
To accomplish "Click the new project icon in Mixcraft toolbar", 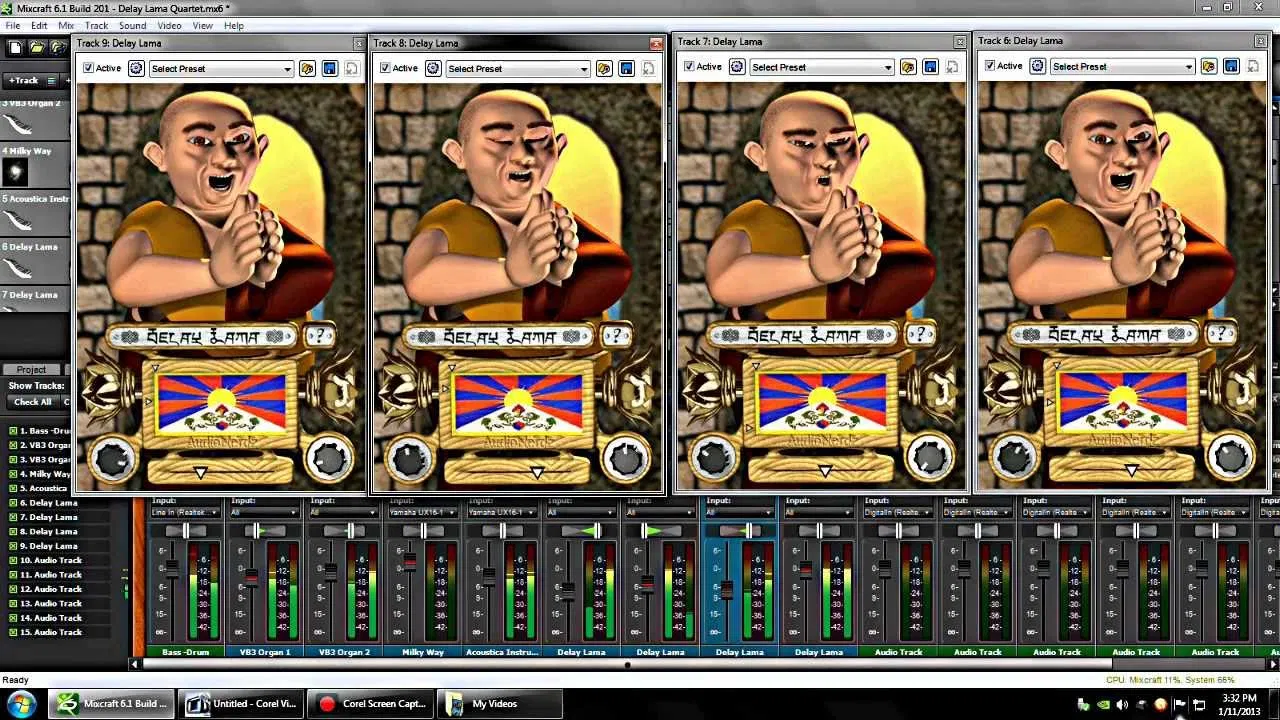I will coord(15,47).
